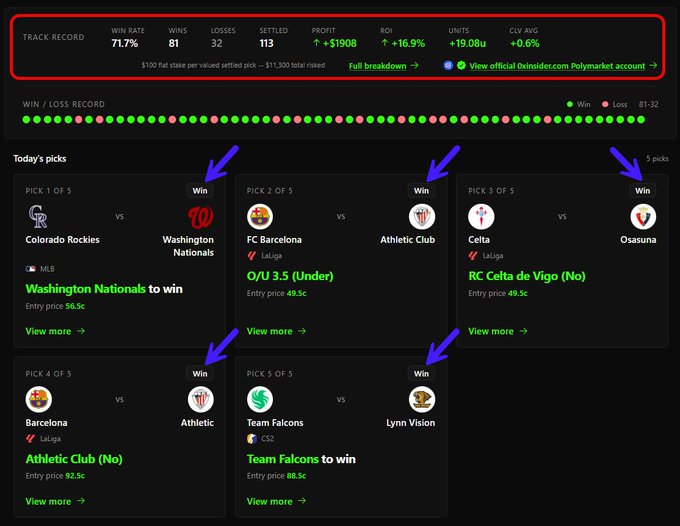Screen dimensions: 680x526
Task: Open the Full breakdown link
Action: pyautogui.click(x=377, y=66)
